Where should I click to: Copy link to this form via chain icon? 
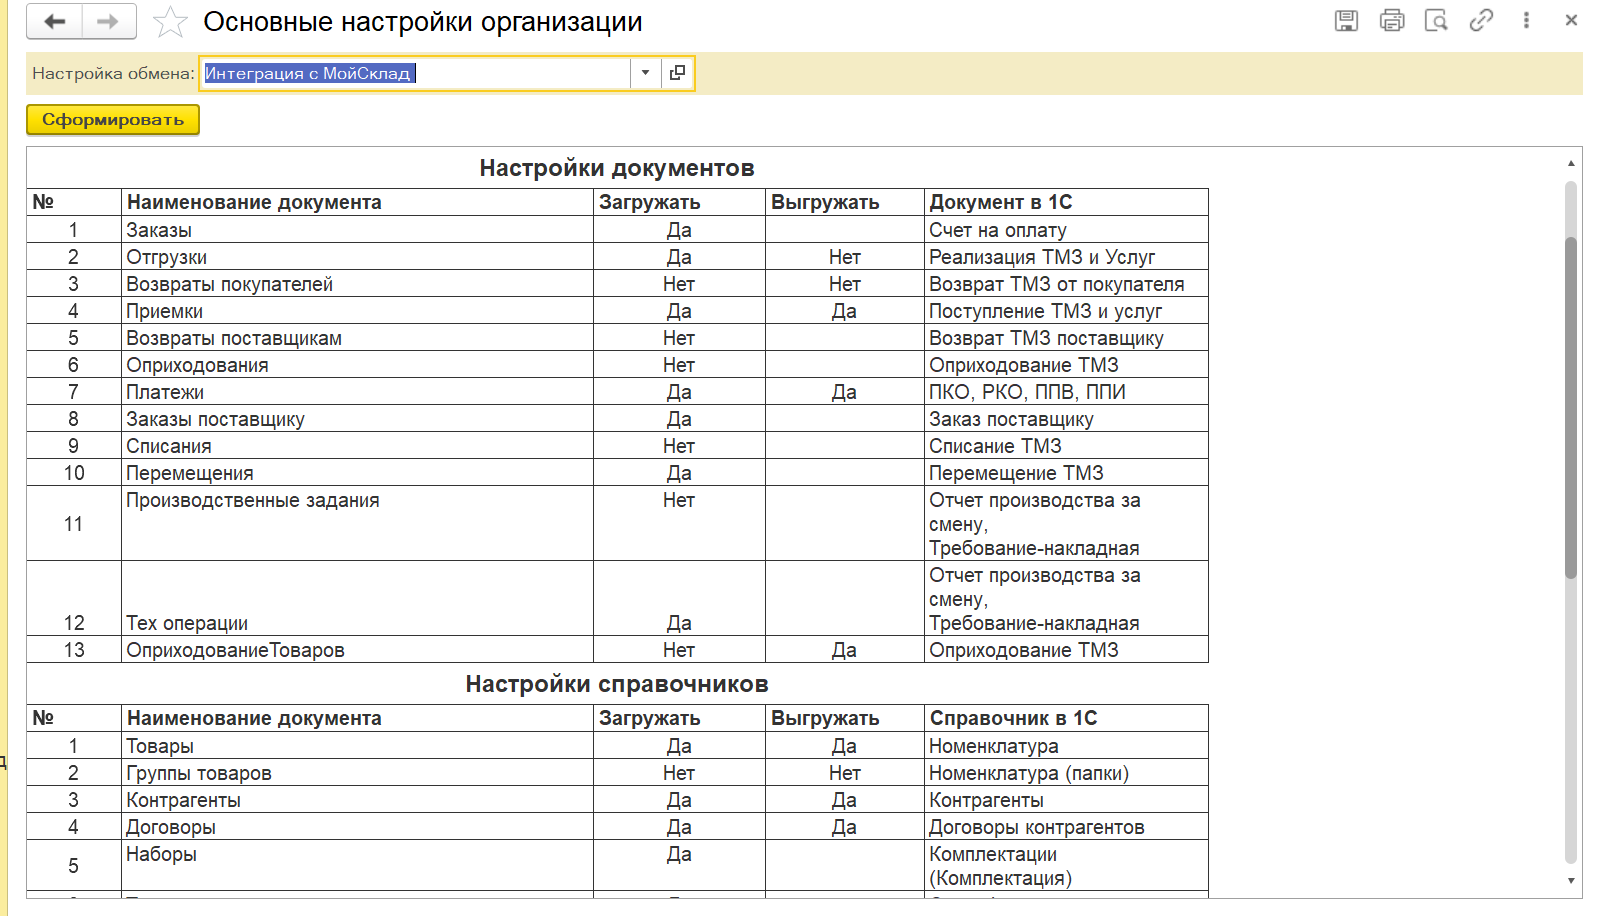(1481, 20)
